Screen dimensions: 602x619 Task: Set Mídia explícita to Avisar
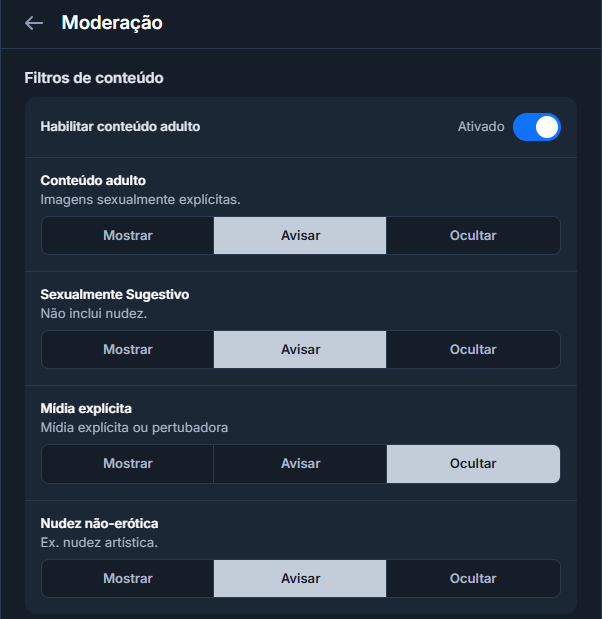click(300, 464)
